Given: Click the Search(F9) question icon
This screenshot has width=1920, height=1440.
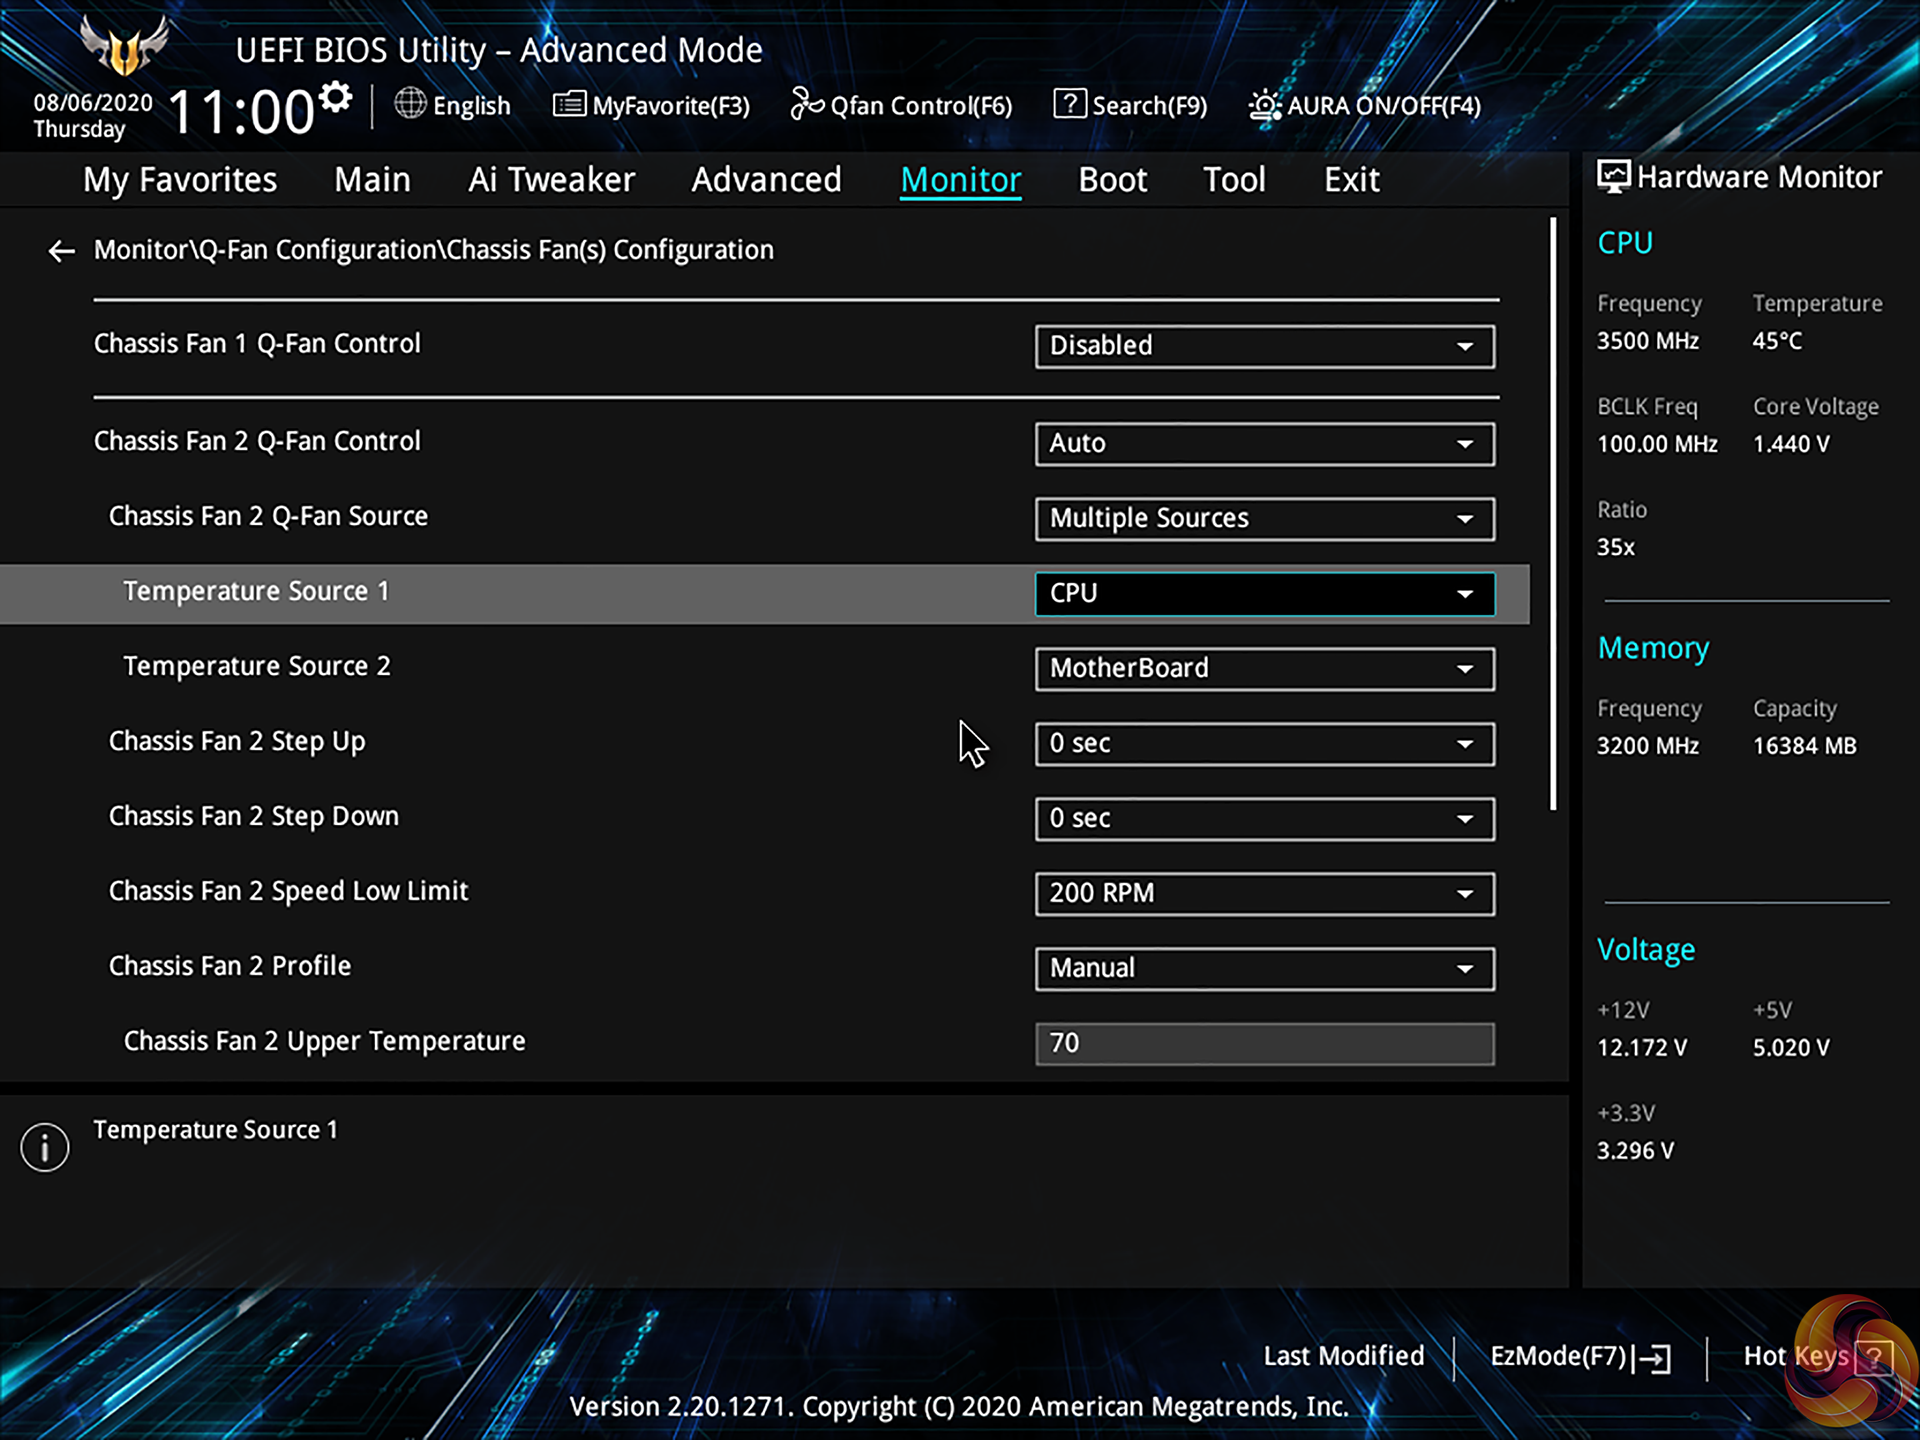Looking at the screenshot, I should pyautogui.click(x=1069, y=104).
